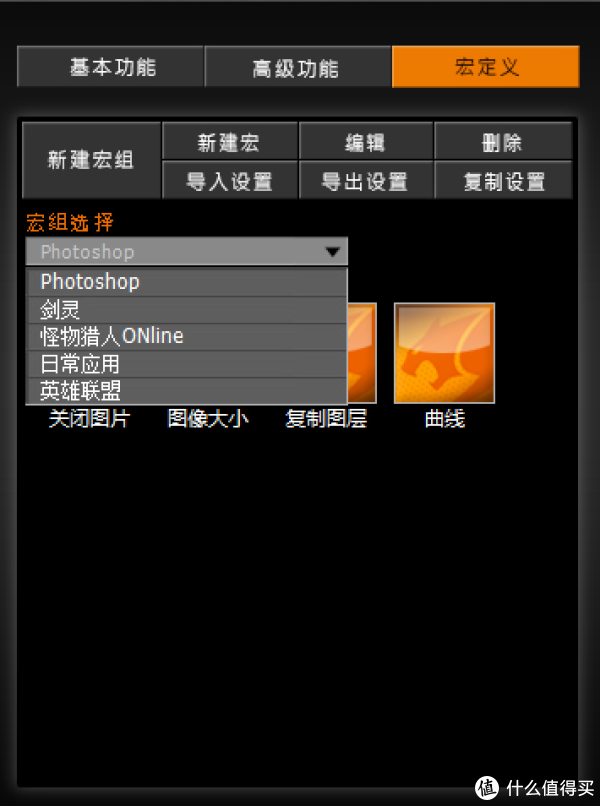Click the 编辑 button

click(x=366, y=141)
